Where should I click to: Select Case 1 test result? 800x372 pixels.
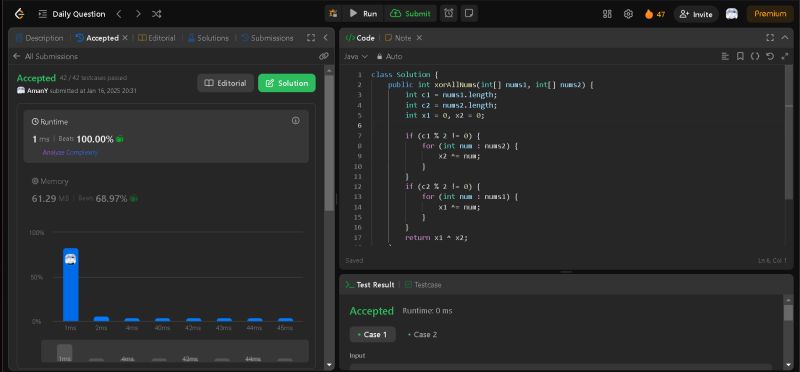point(372,334)
